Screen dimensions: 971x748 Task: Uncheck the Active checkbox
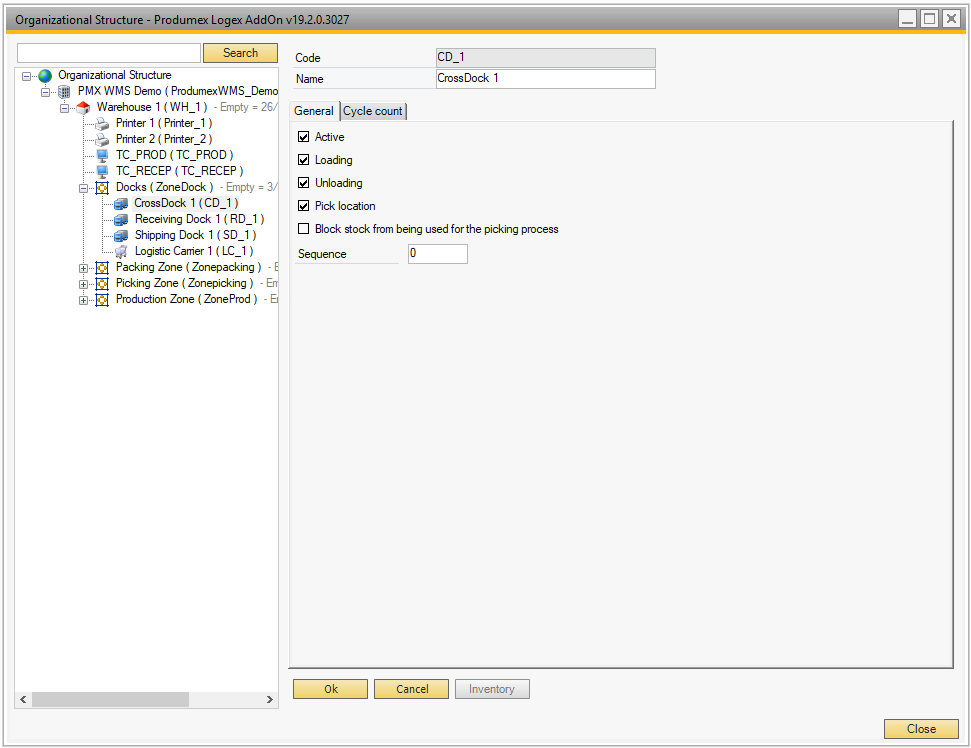point(304,137)
